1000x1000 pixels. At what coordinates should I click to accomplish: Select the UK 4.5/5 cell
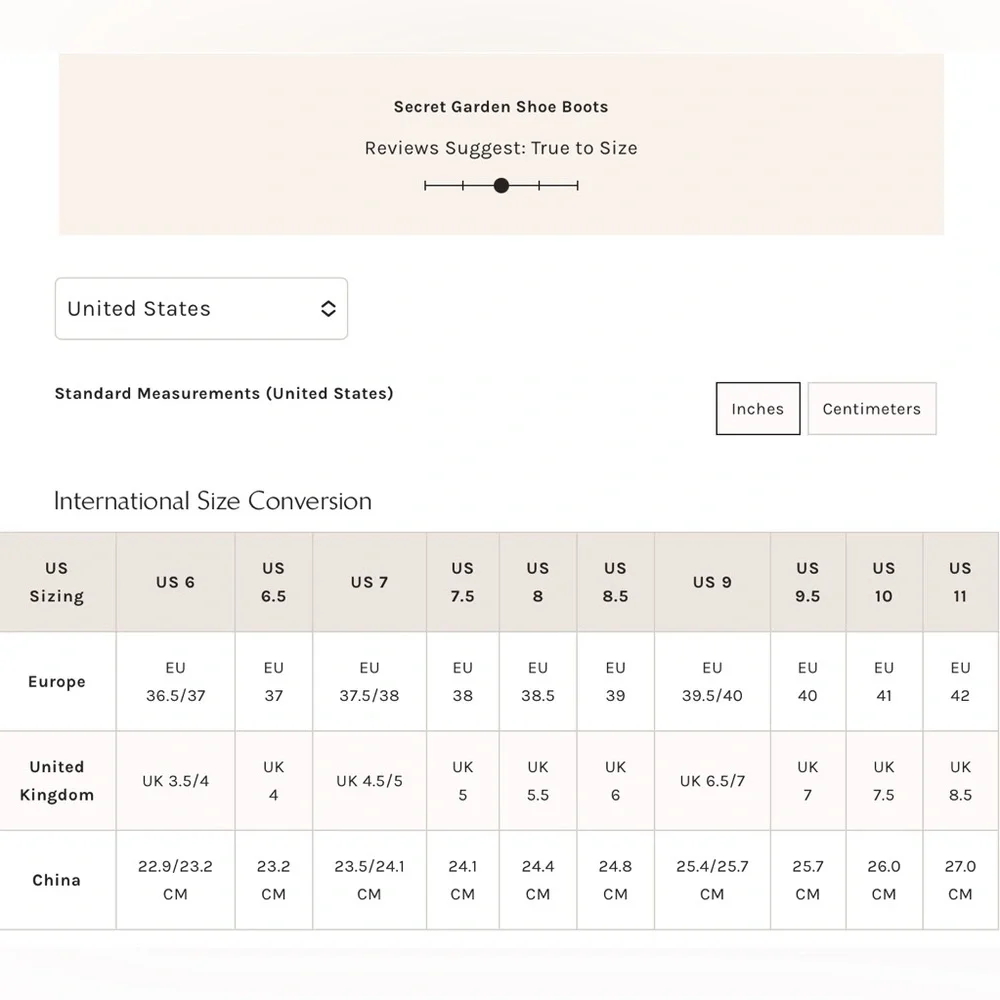click(x=369, y=781)
